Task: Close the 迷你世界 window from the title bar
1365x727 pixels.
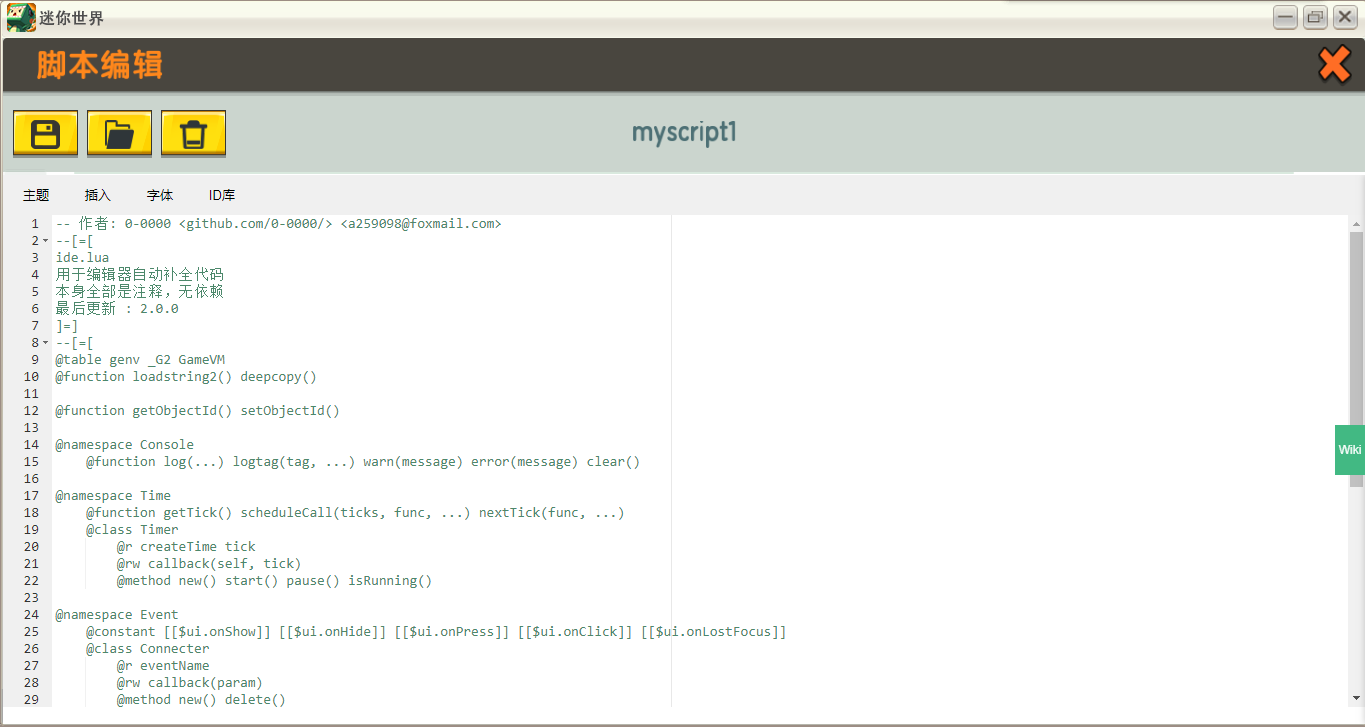Action: (x=1345, y=17)
